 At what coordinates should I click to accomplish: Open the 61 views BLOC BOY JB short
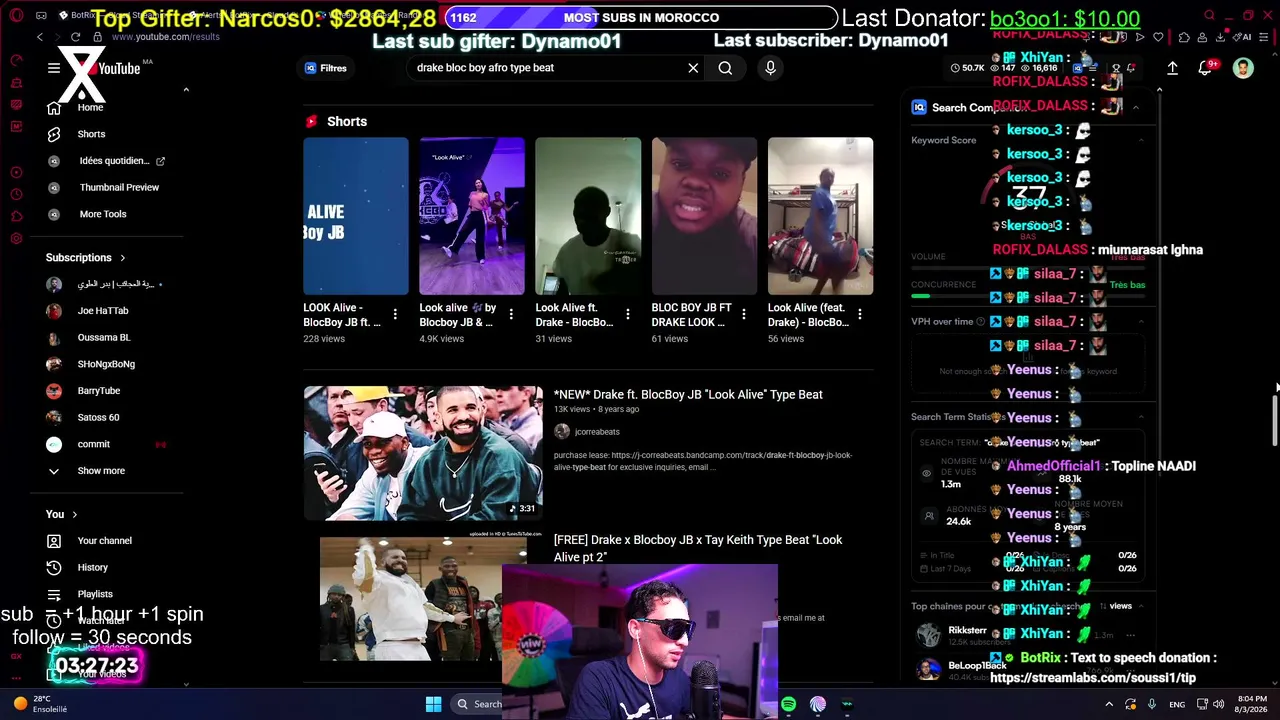coord(704,216)
